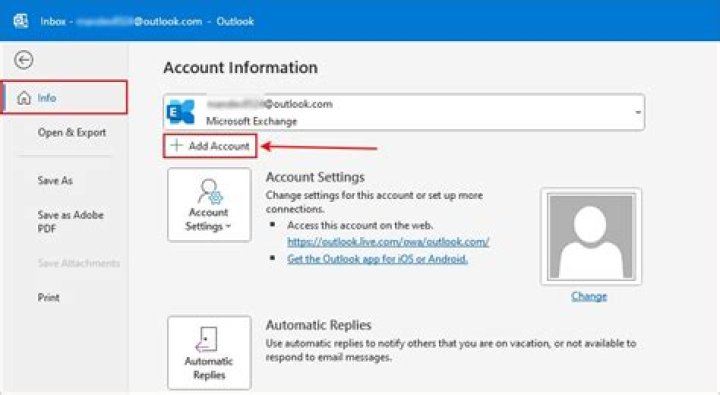Open the Info tab
Image resolution: width=720 pixels, height=395 pixels.
(65, 97)
